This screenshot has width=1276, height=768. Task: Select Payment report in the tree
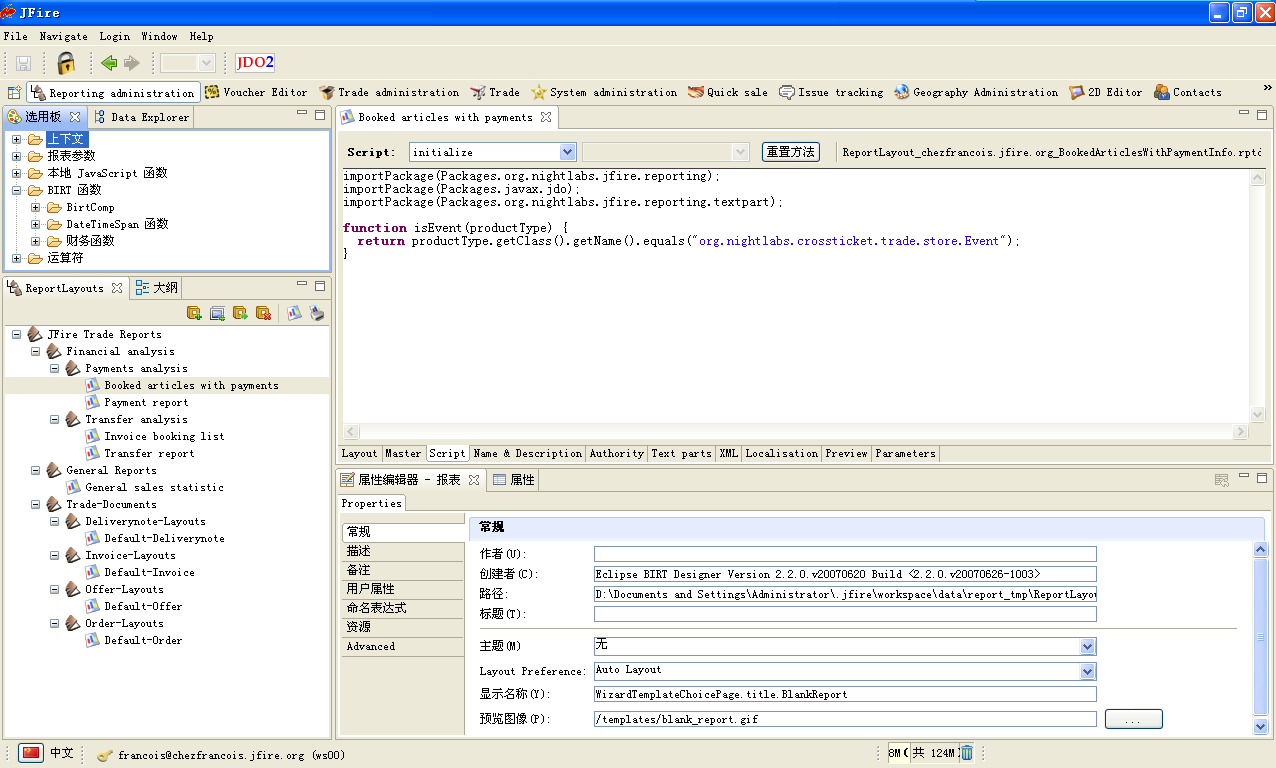click(x=146, y=402)
